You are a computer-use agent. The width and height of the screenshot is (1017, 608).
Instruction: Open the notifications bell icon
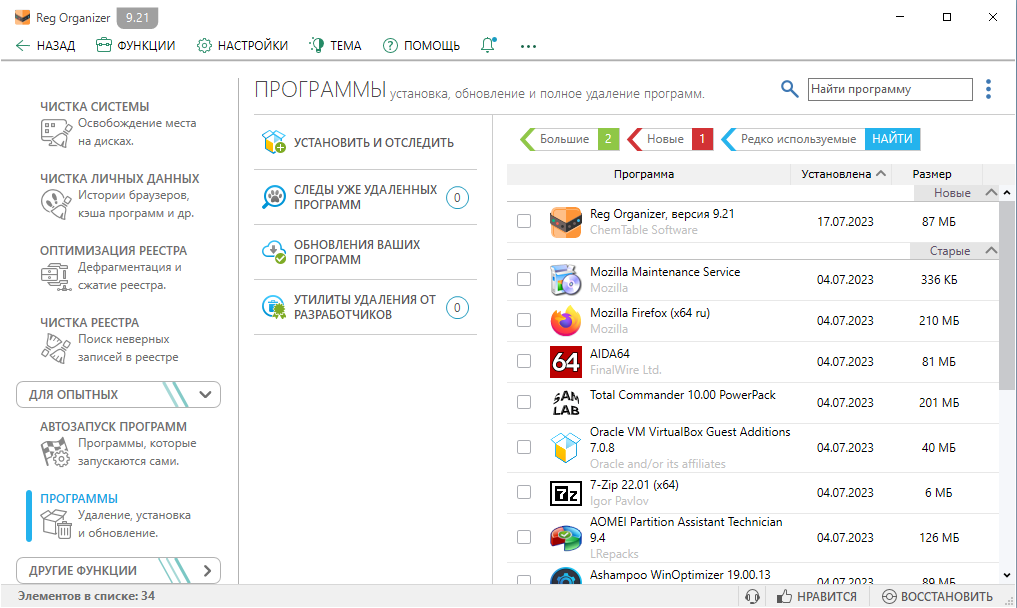[x=488, y=45]
